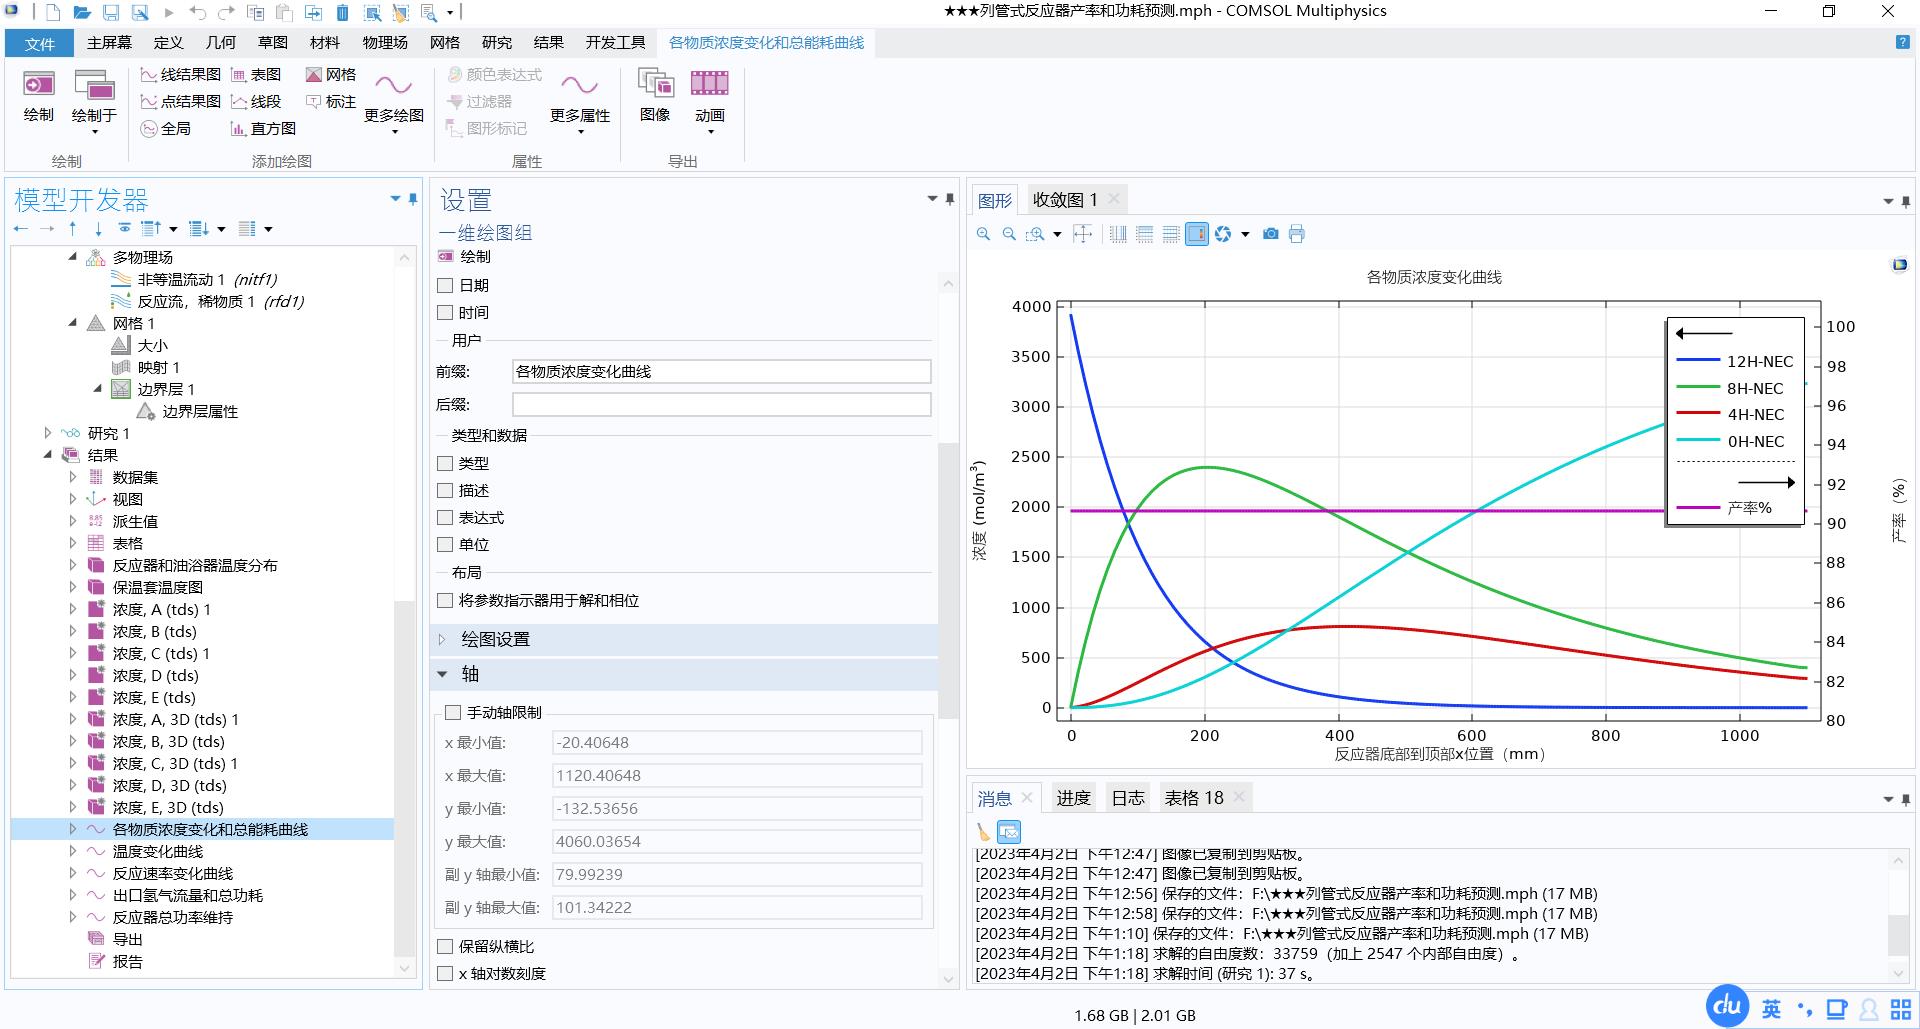Switch to the Physics (物理场) ribbon tab
This screenshot has height=1029, width=1920.
[x=385, y=43]
